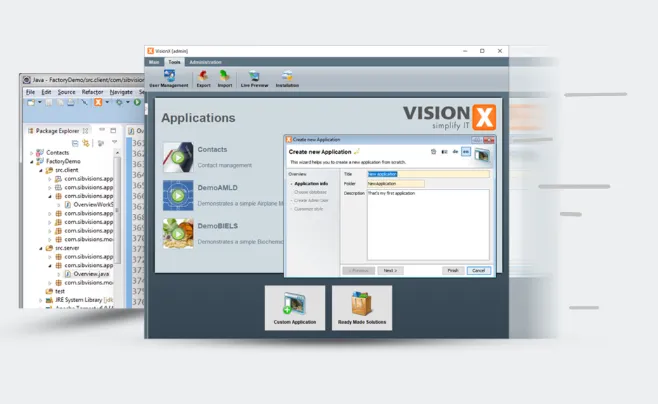The image size is (658, 404).
Task: Expand the Overview.java tree node
Action: pos(59,274)
